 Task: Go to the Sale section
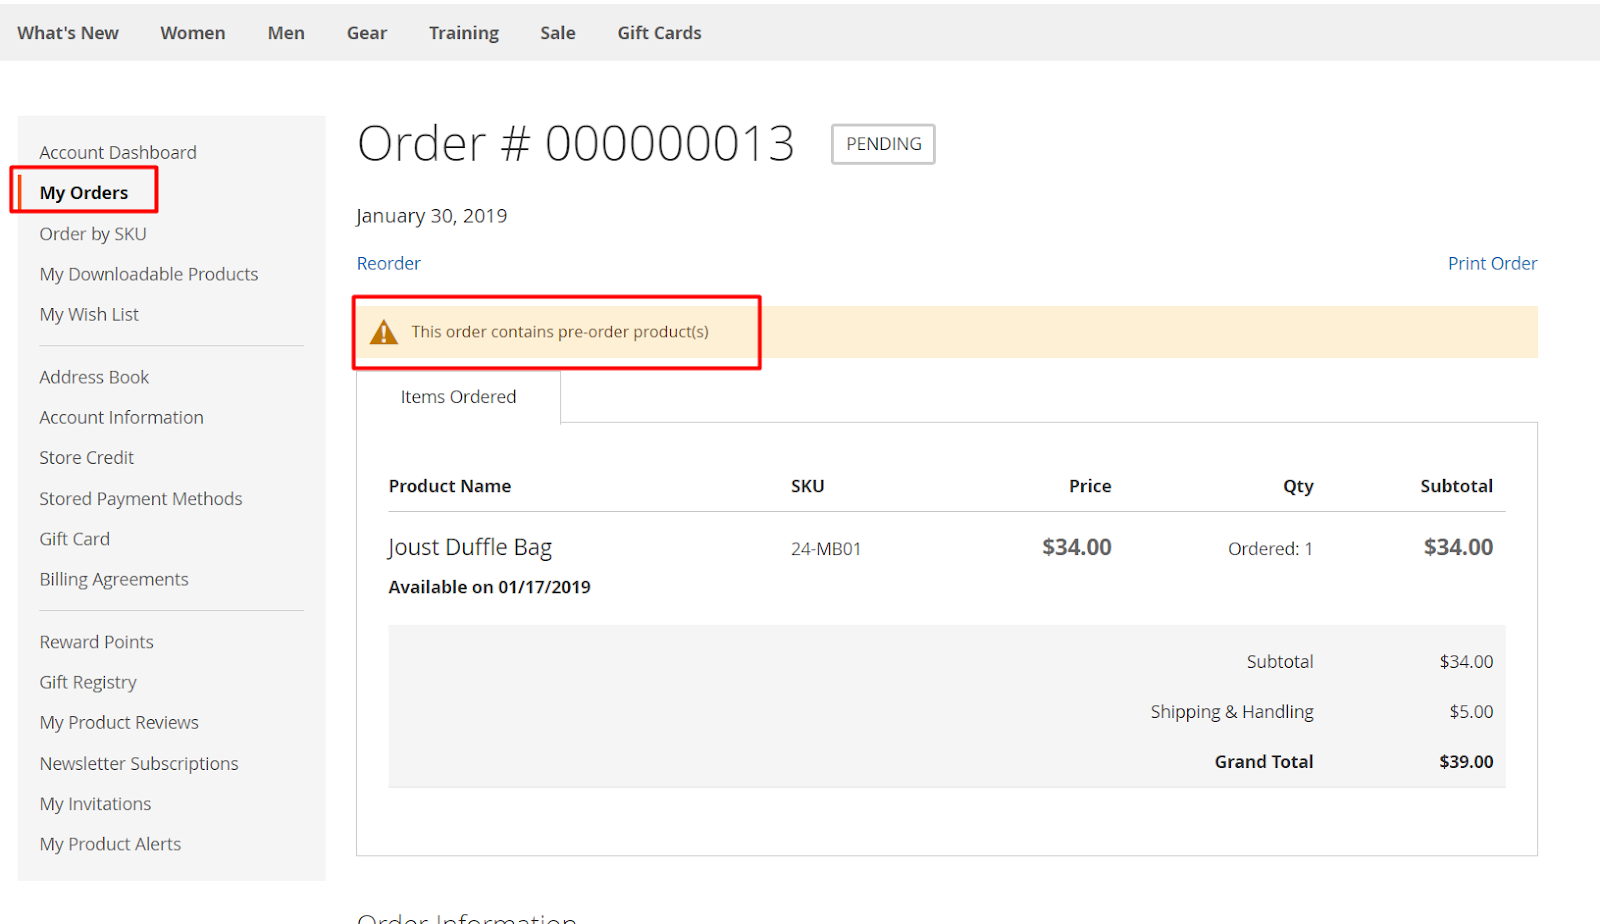pos(558,33)
